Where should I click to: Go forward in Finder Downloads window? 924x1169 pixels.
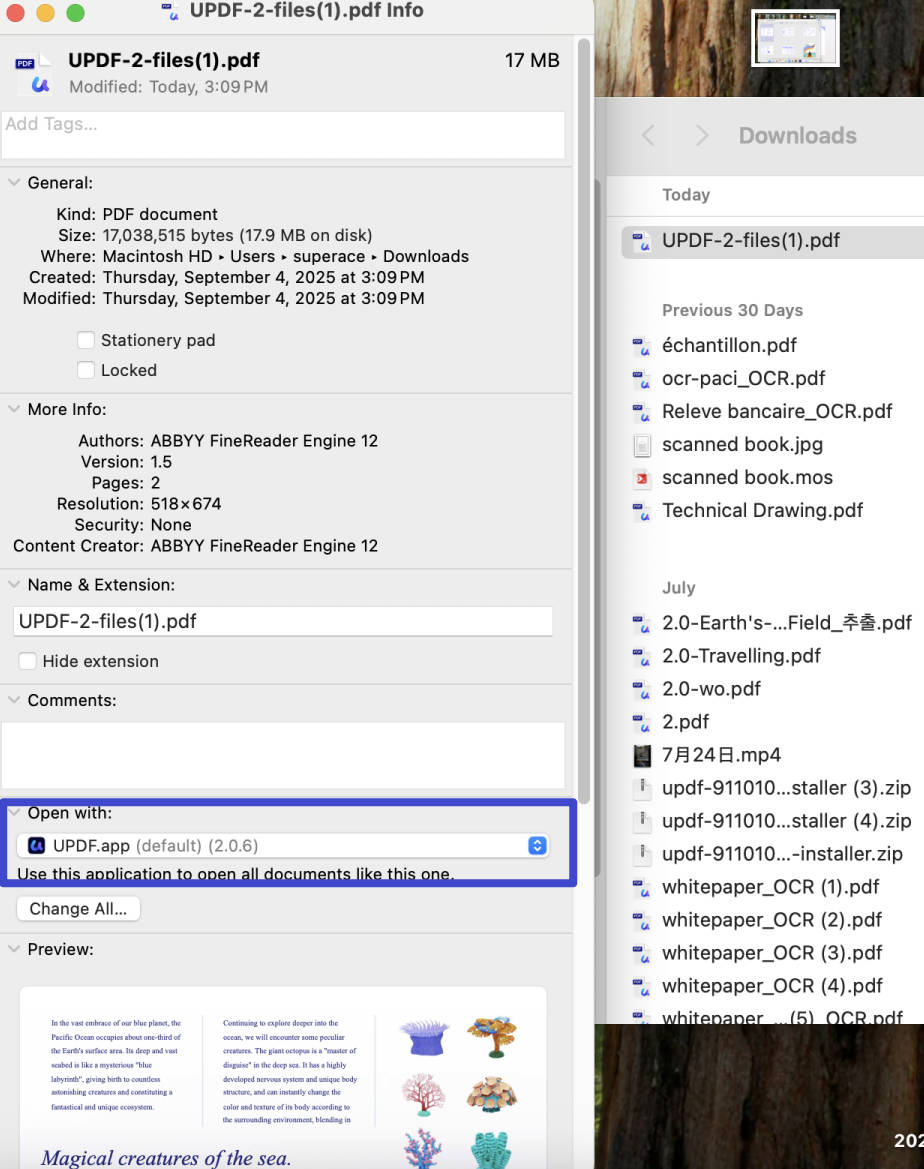pyautogui.click(x=701, y=136)
